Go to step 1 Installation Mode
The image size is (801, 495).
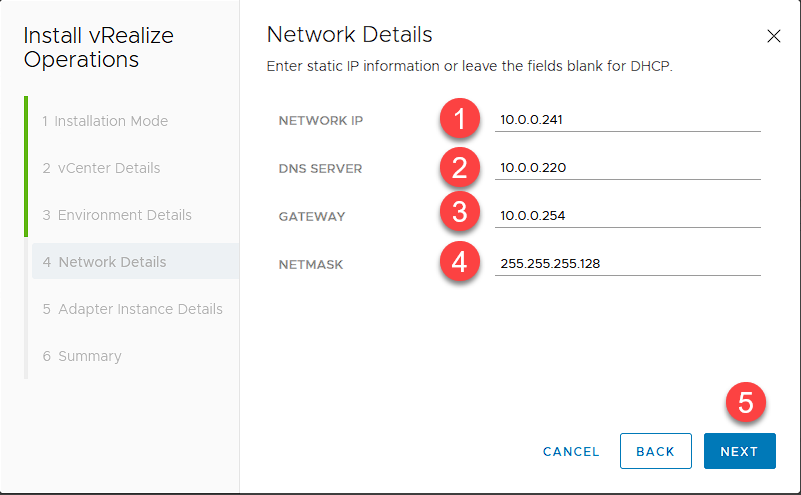click(105, 121)
